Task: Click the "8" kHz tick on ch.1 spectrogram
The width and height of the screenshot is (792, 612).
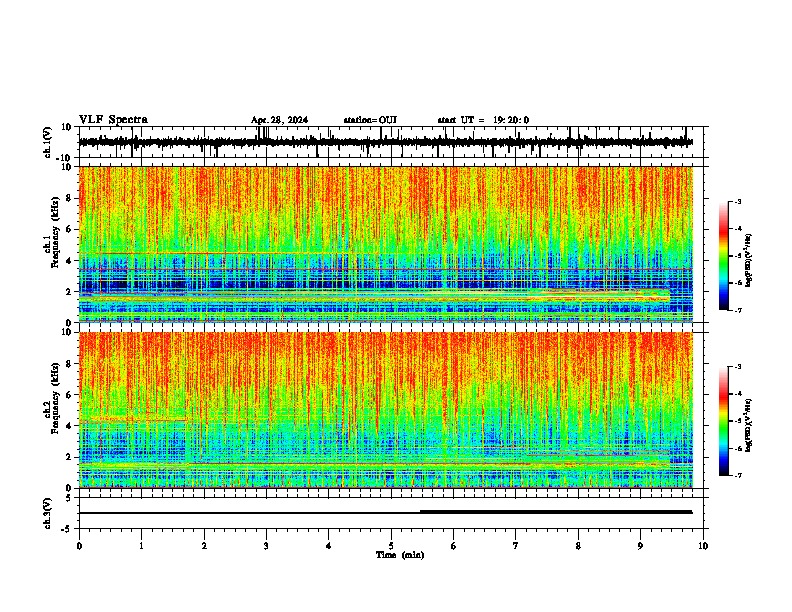Action: tap(69, 198)
